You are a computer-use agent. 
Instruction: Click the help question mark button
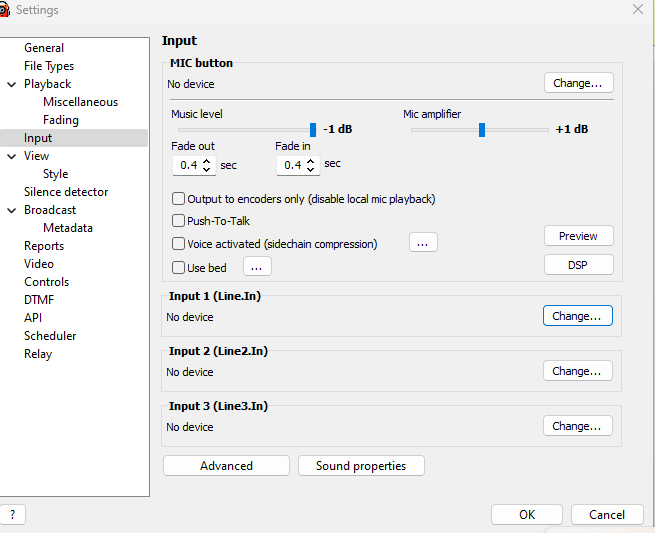[x=11, y=515]
